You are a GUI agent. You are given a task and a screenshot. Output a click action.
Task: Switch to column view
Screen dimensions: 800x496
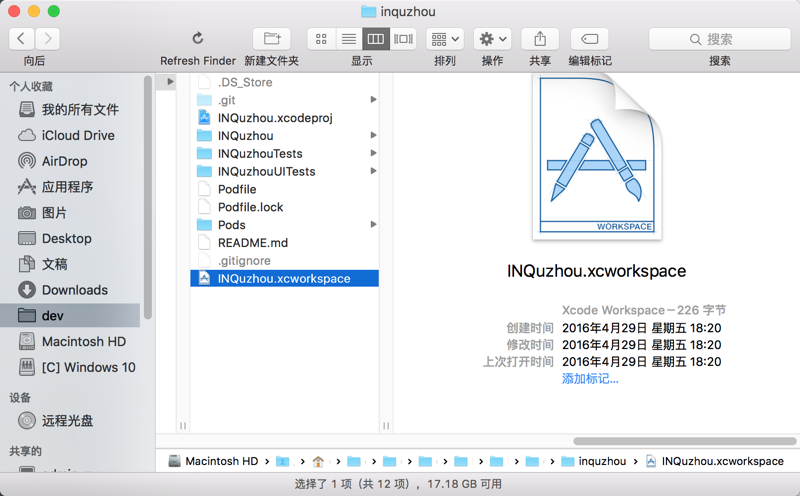click(x=376, y=39)
